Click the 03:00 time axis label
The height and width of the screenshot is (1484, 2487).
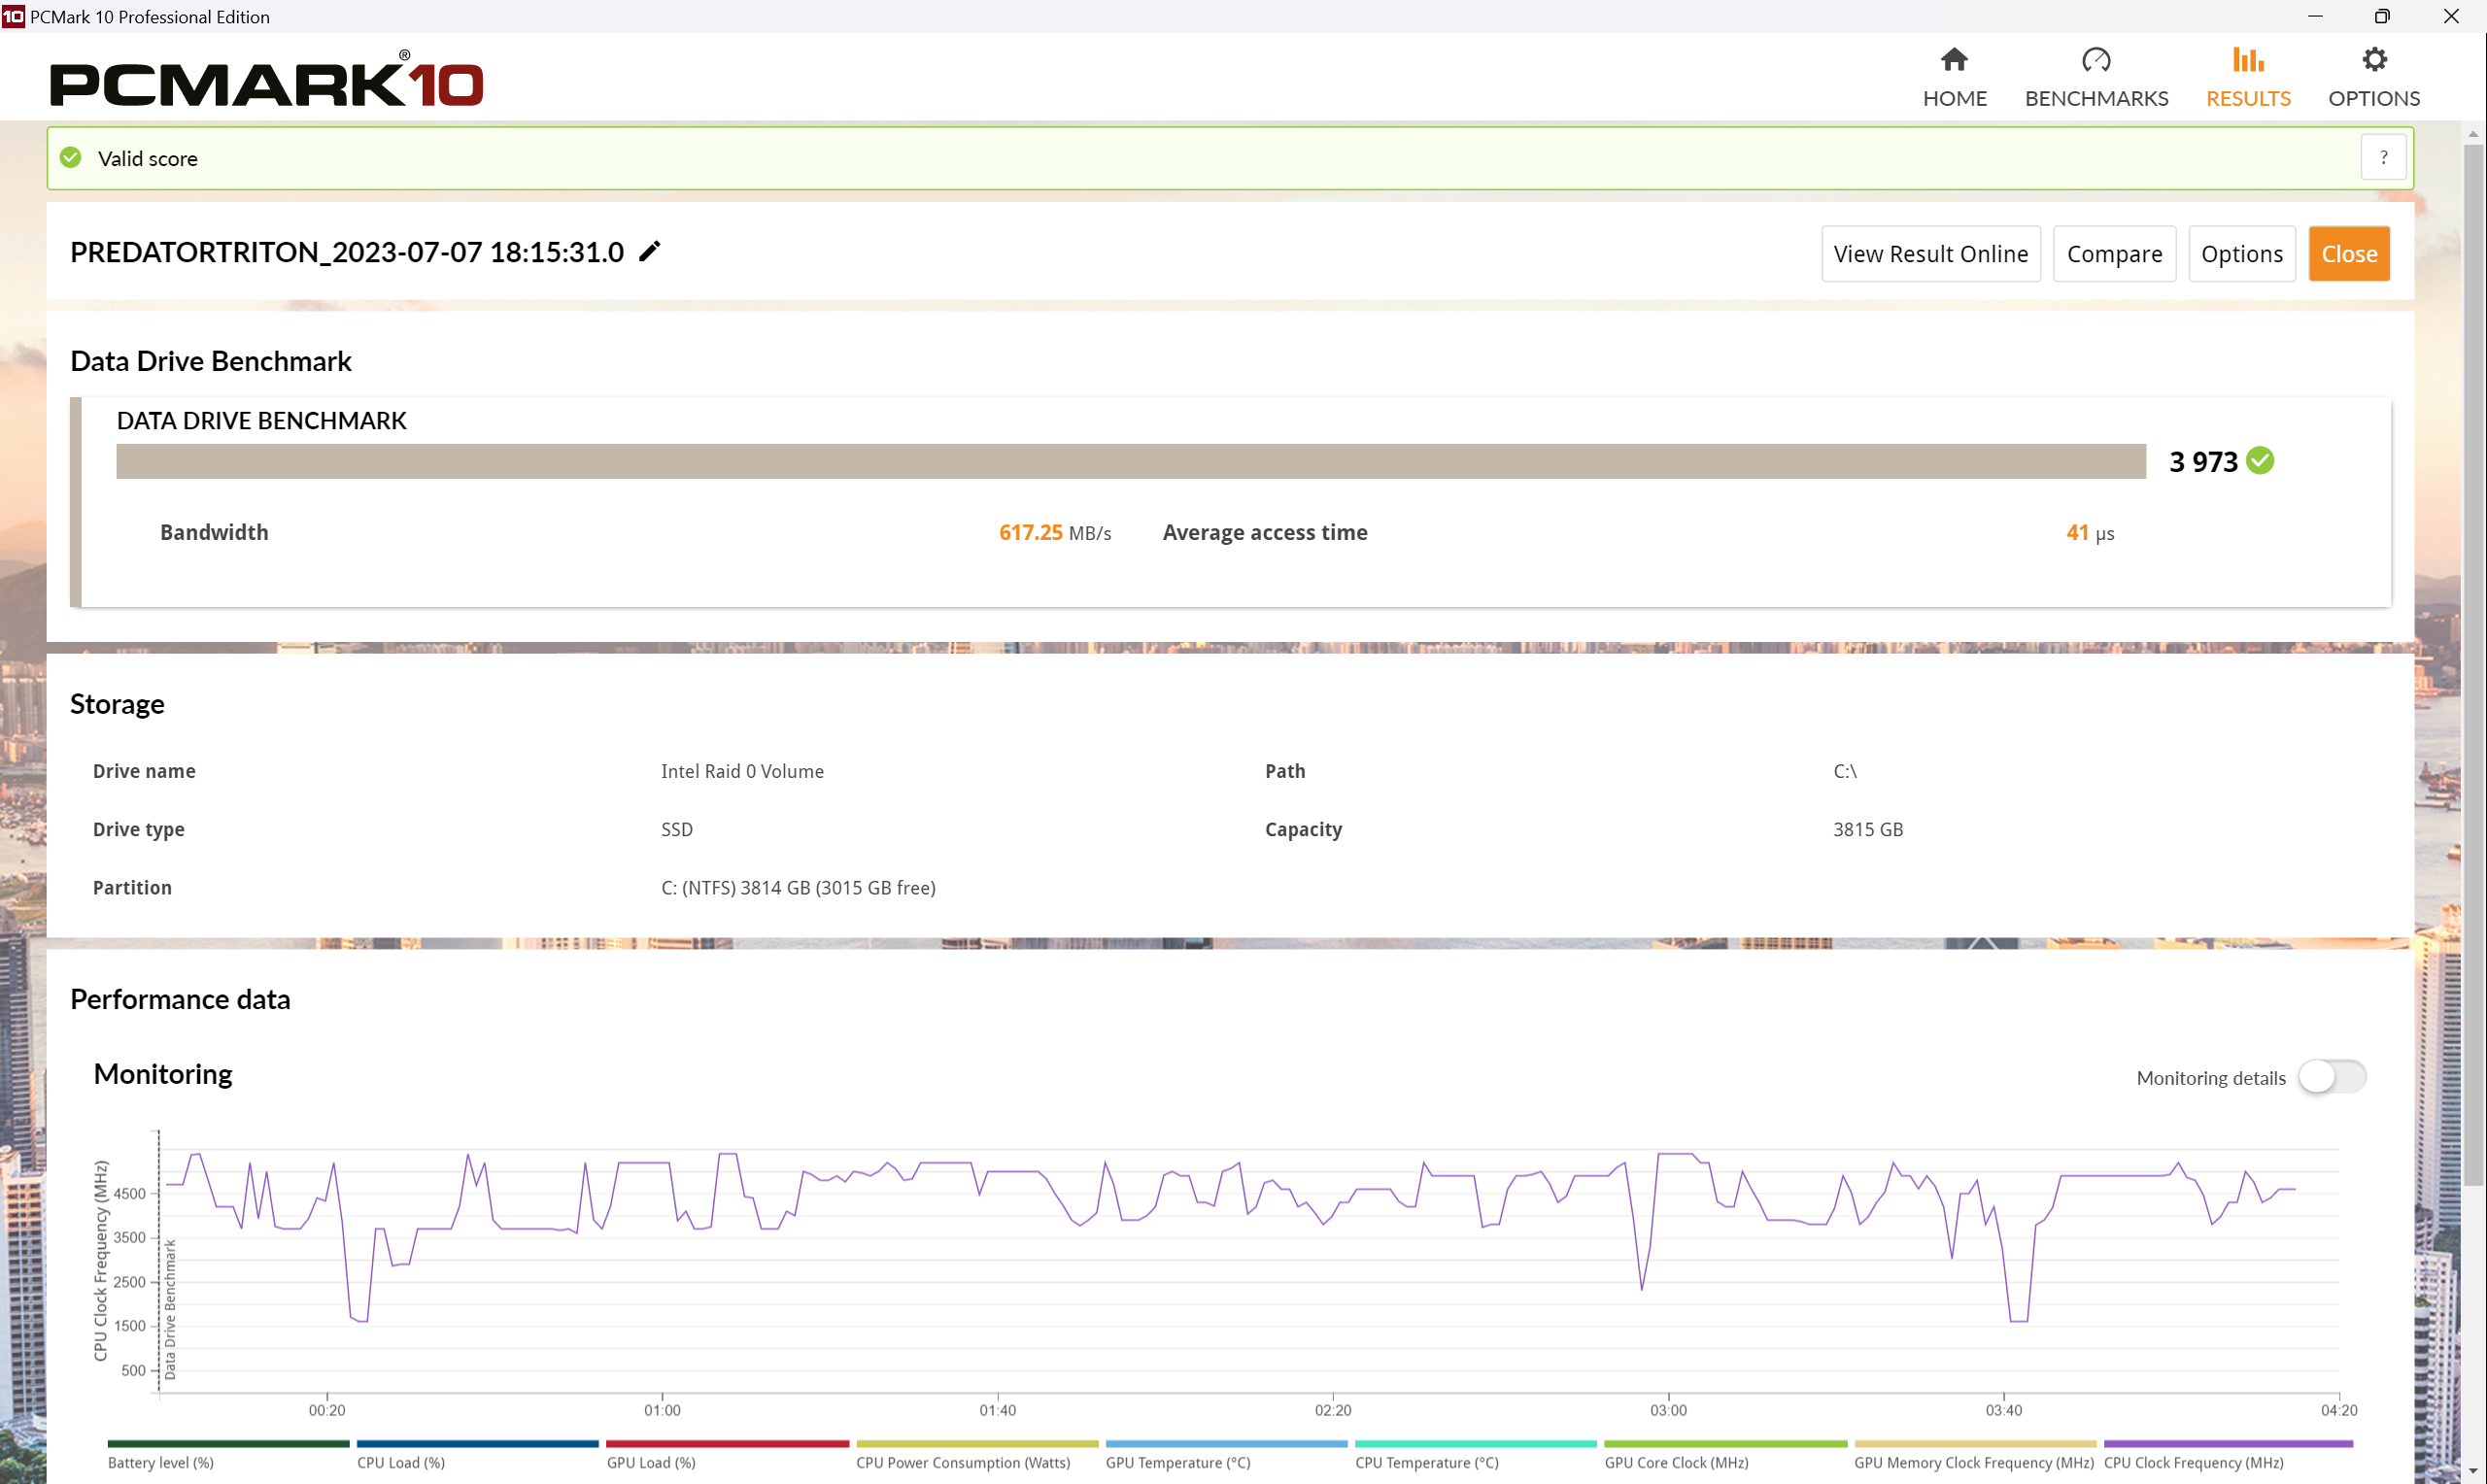[x=1668, y=1410]
